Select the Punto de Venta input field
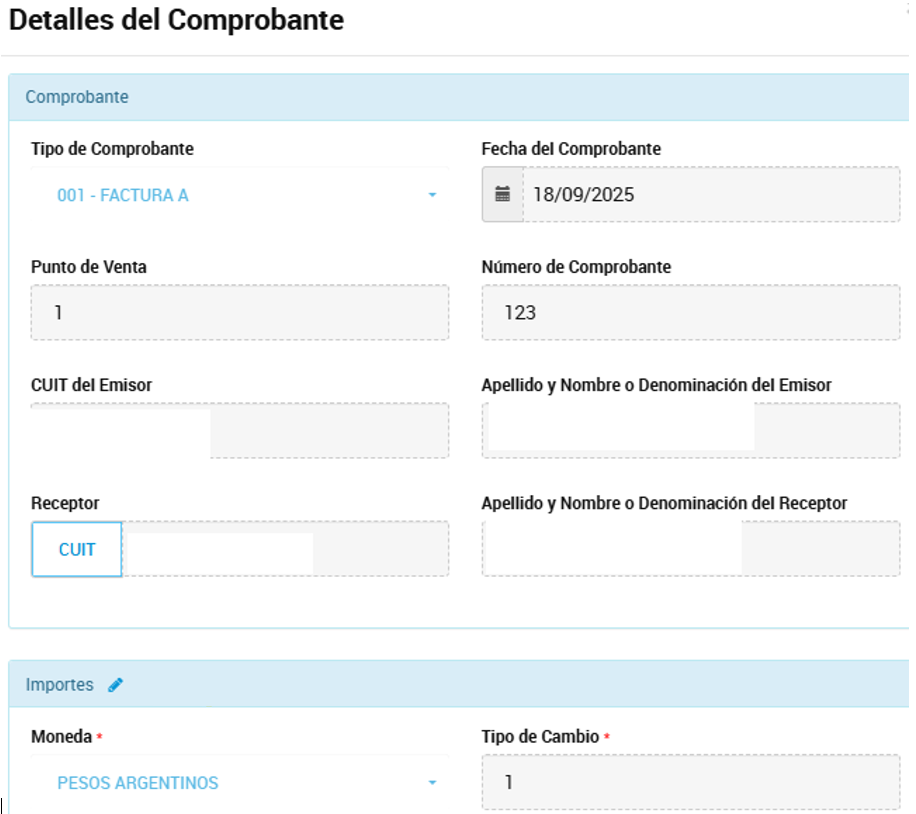 (240, 313)
